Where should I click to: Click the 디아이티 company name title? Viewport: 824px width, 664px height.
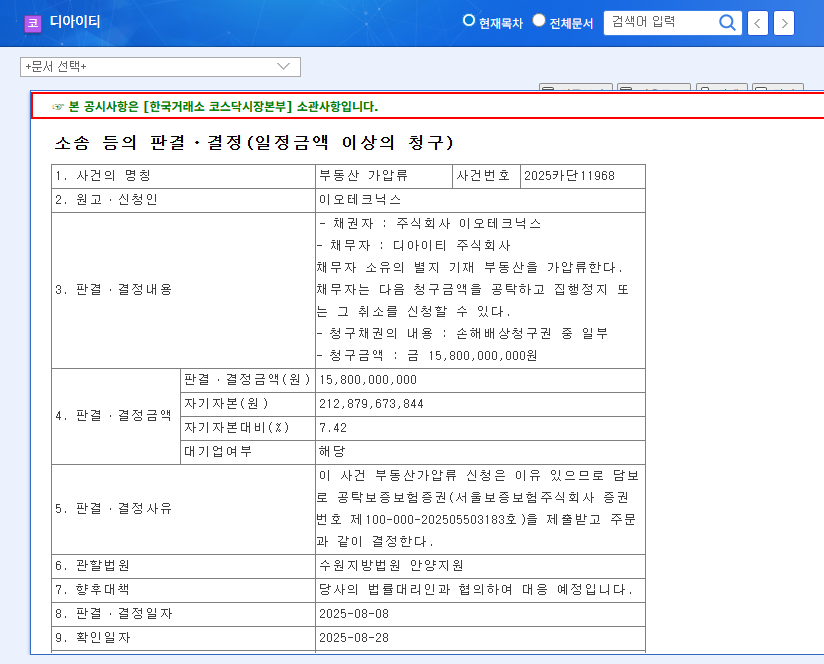coord(75,22)
